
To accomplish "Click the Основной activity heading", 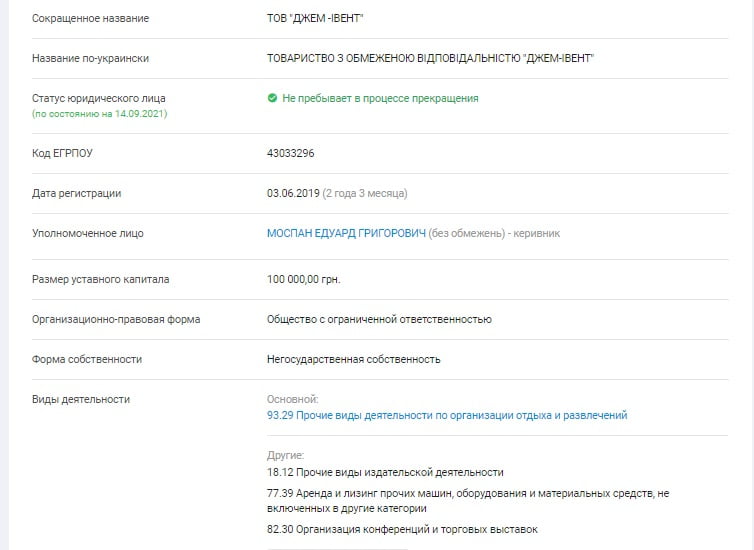I will [x=292, y=400].
